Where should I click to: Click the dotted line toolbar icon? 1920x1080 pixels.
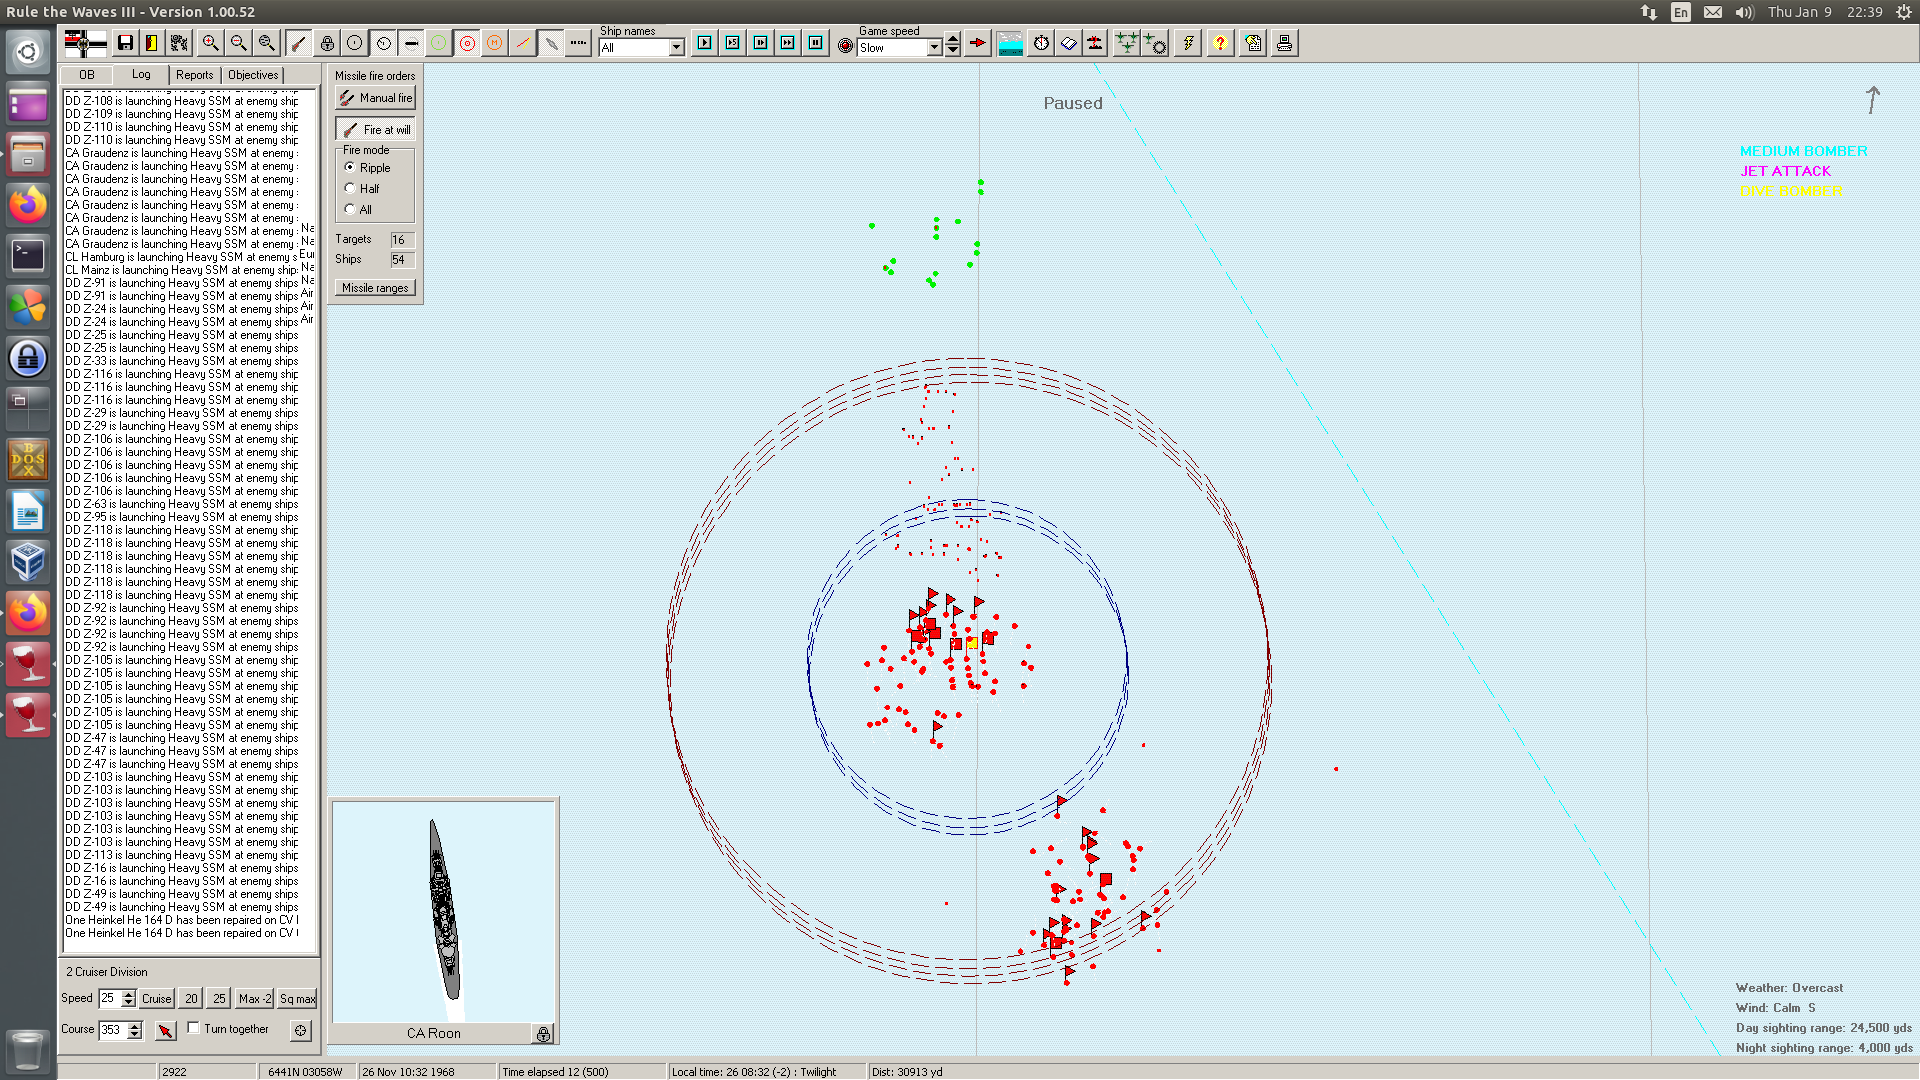(x=578, y=43)
